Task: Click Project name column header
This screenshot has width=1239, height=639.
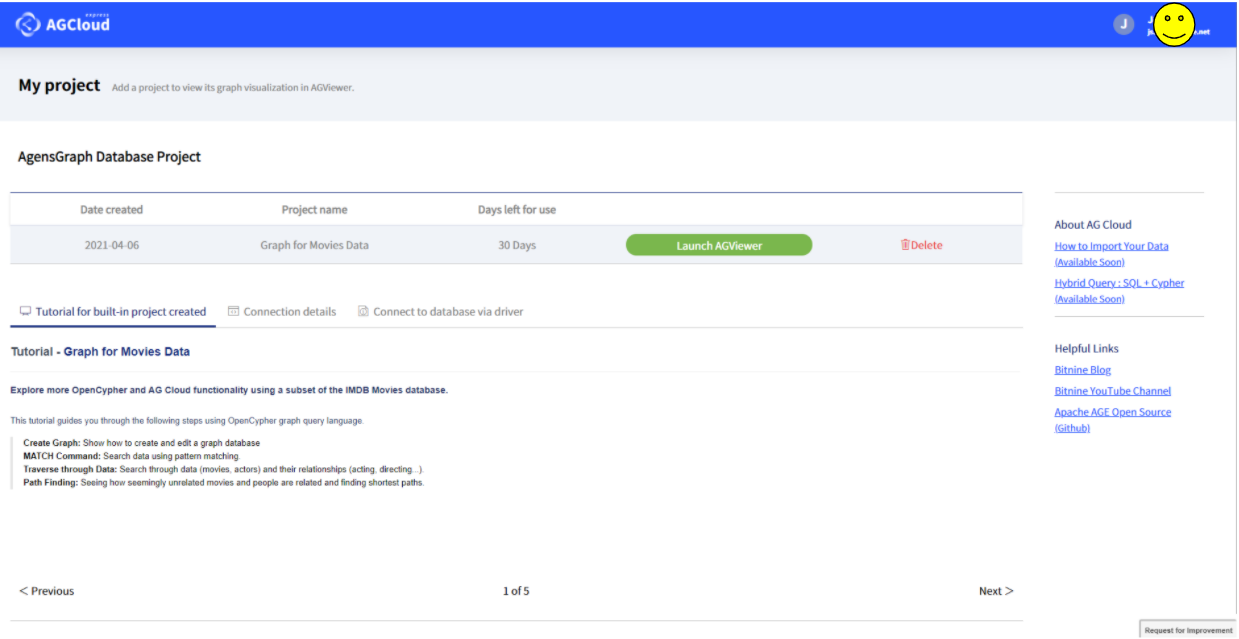Action: [x=314, y=210]
